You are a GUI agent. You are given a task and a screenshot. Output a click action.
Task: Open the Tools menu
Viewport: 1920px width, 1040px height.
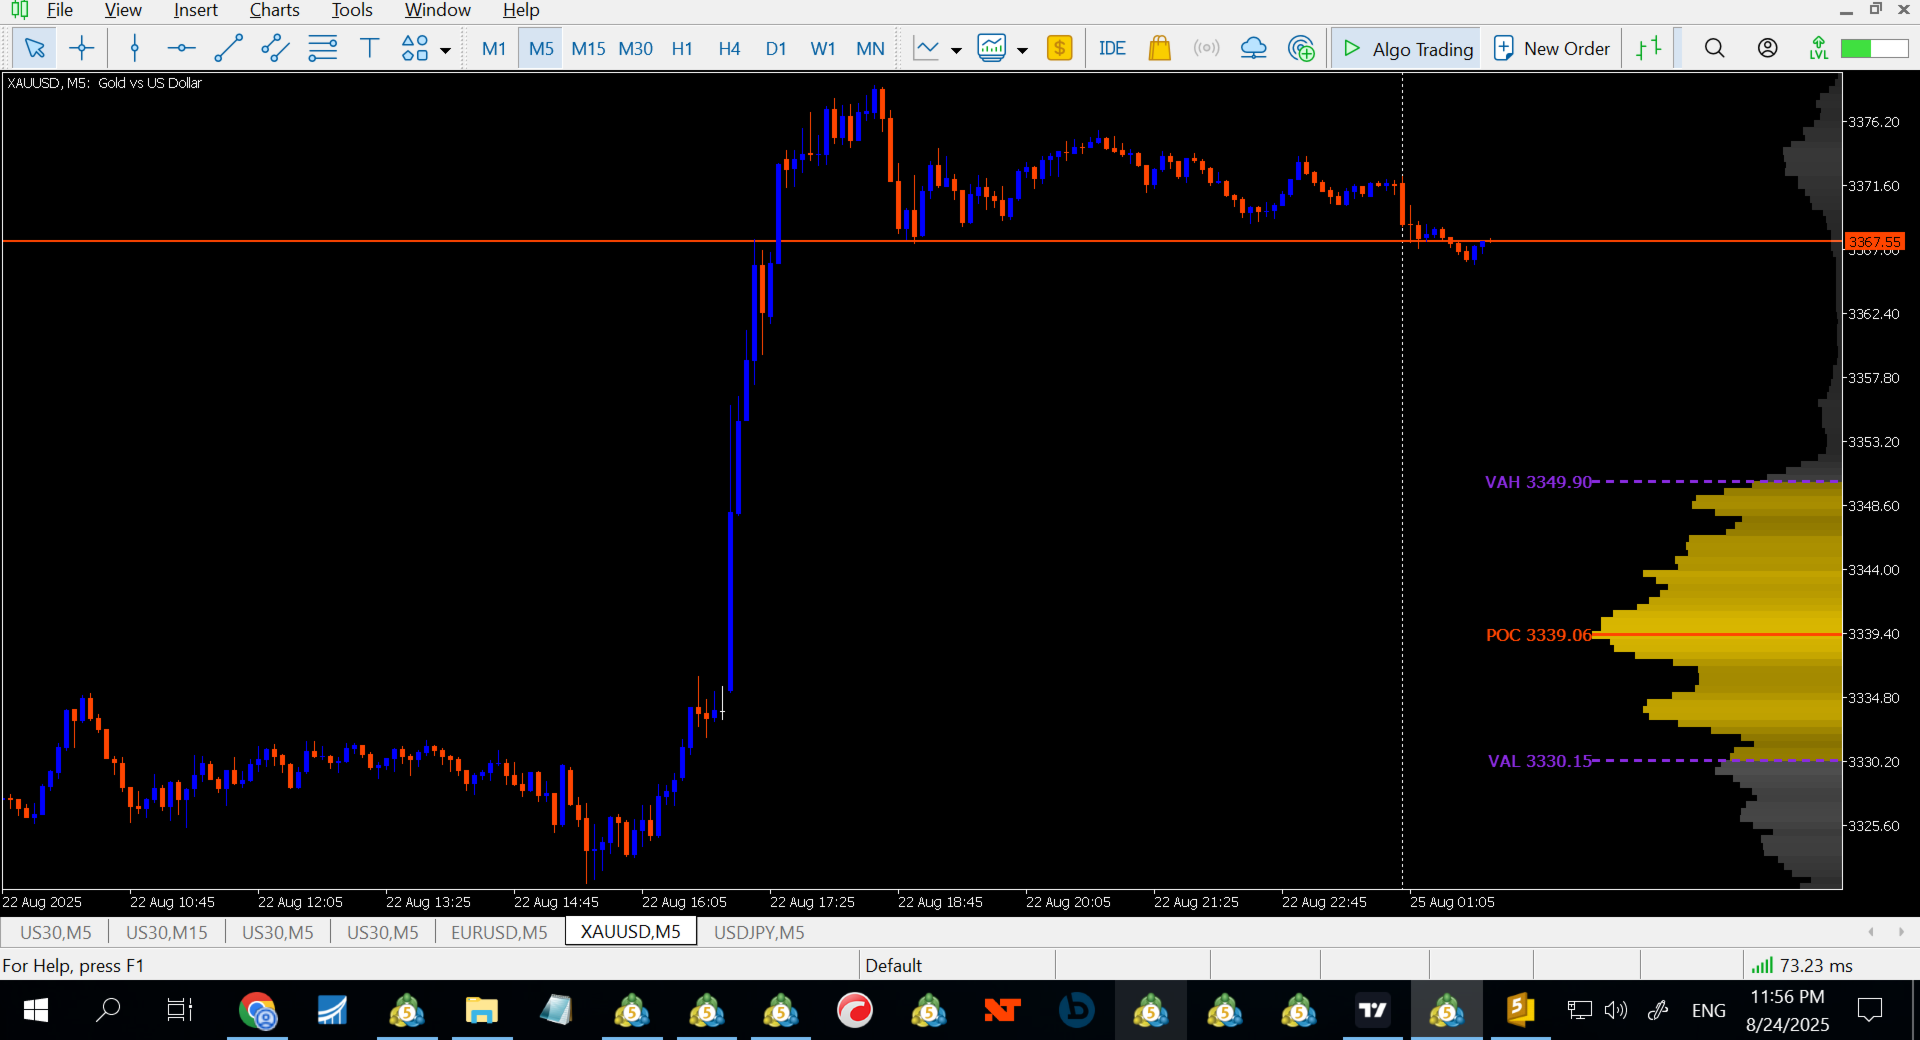(x=352, y=10)
